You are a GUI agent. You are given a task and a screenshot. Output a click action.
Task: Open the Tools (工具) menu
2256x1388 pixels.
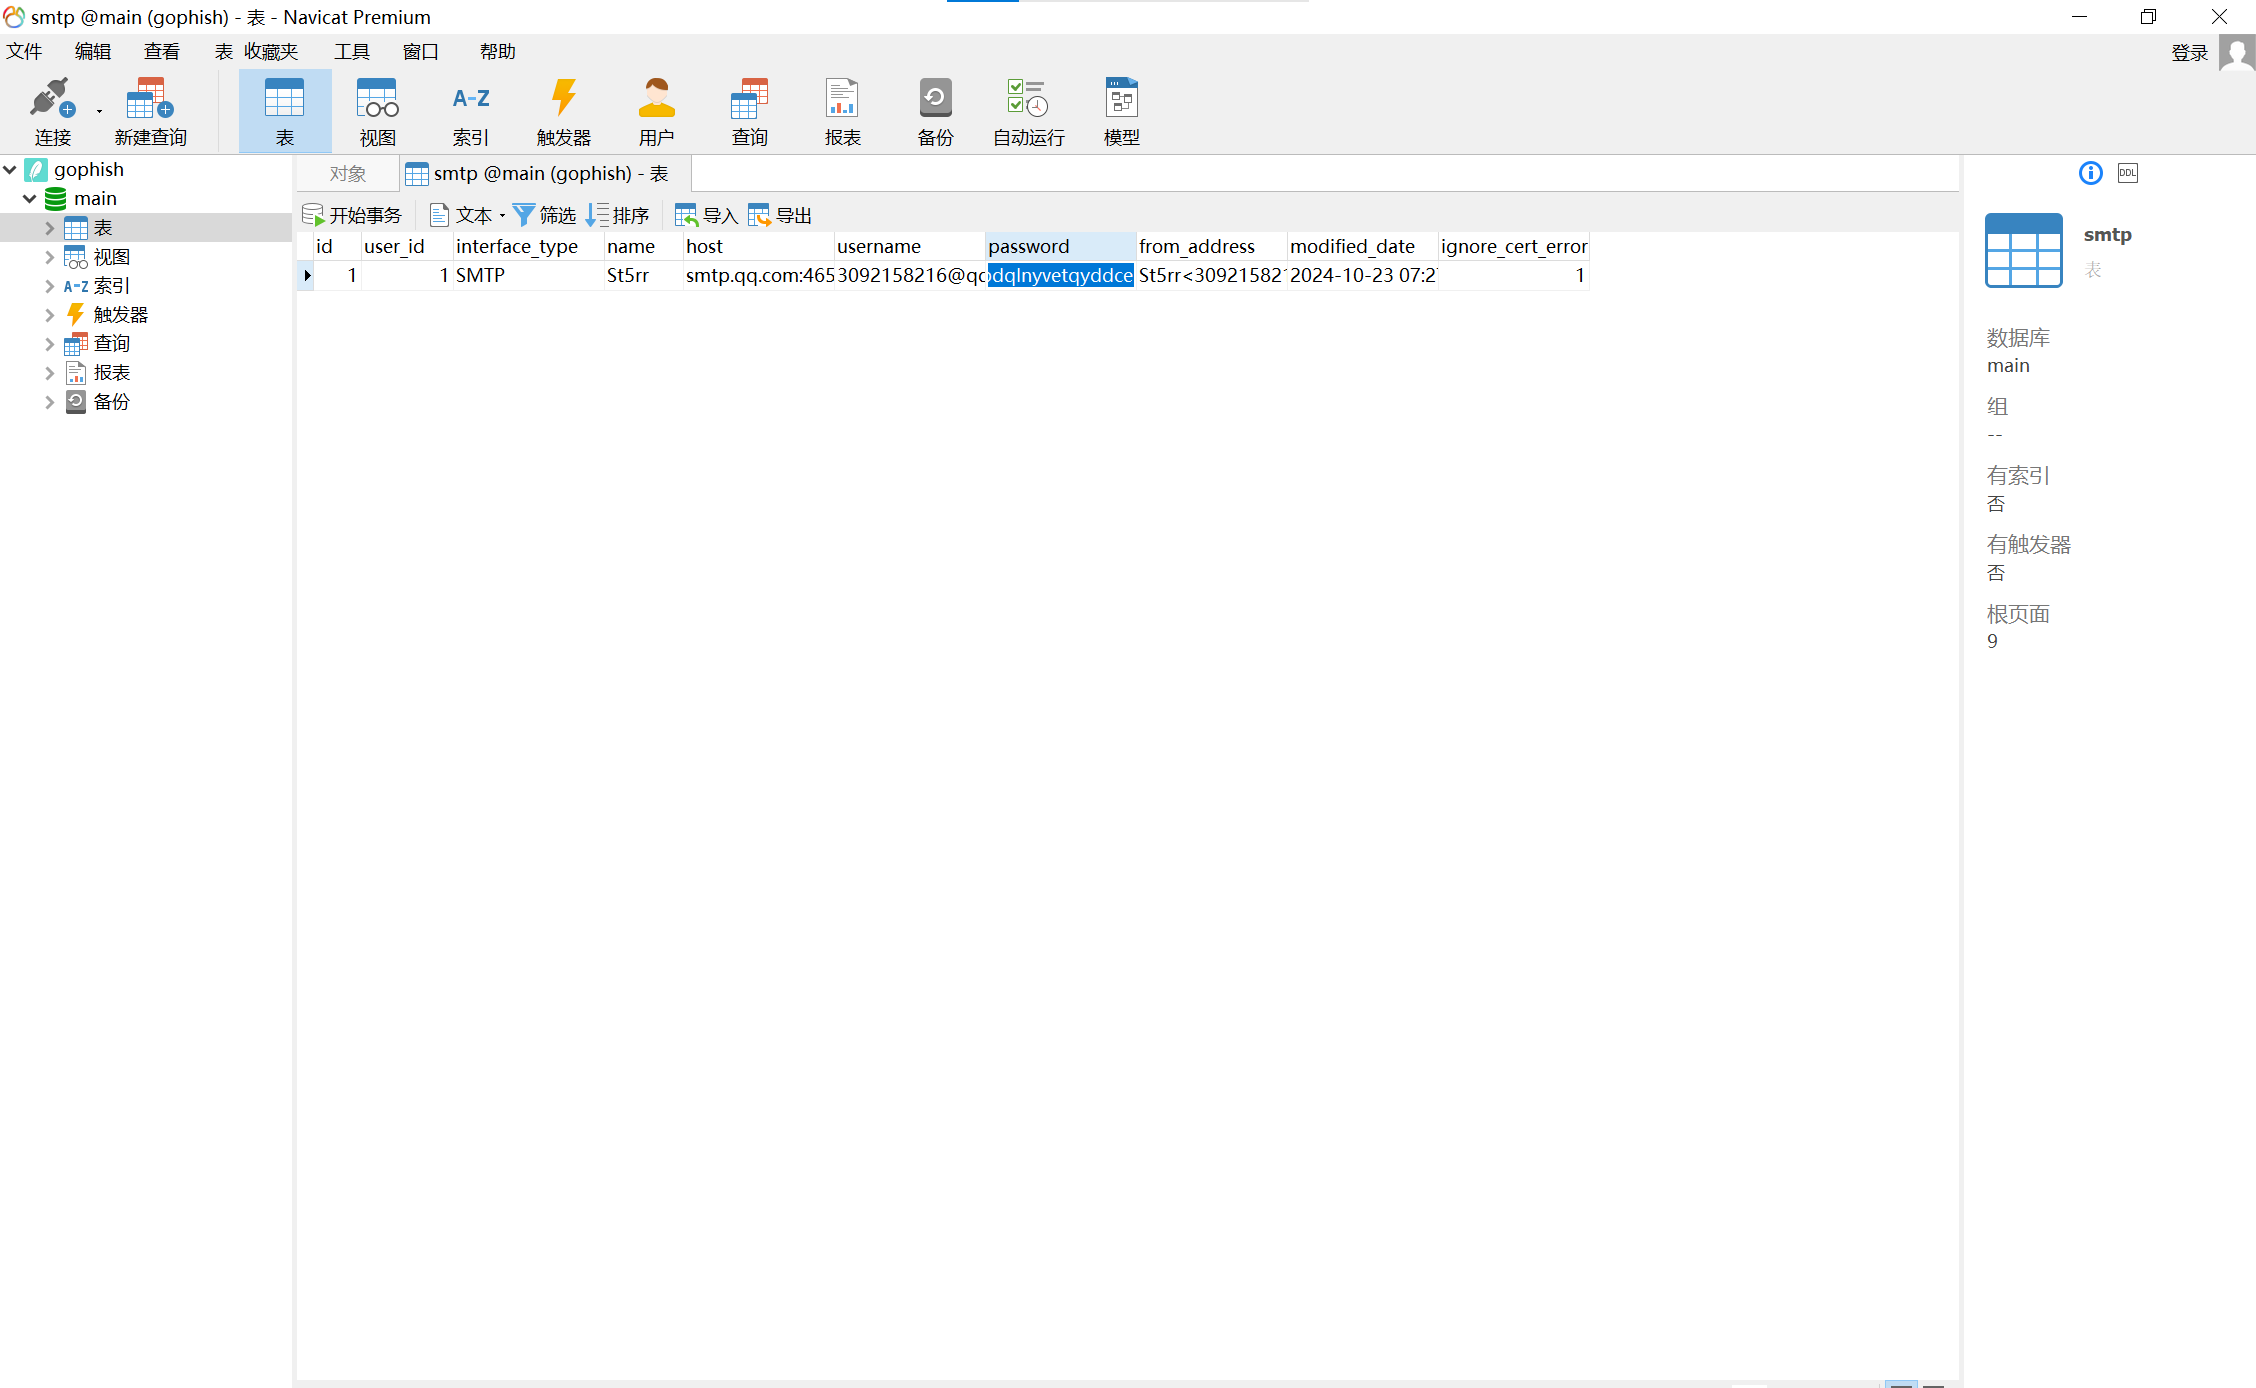[352, 51]
